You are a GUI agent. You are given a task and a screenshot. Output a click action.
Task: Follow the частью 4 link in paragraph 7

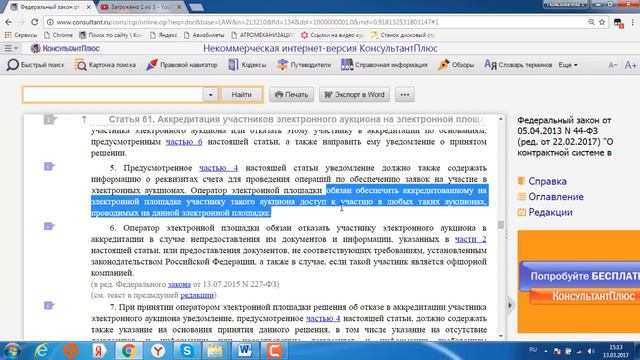coord(323,318)
